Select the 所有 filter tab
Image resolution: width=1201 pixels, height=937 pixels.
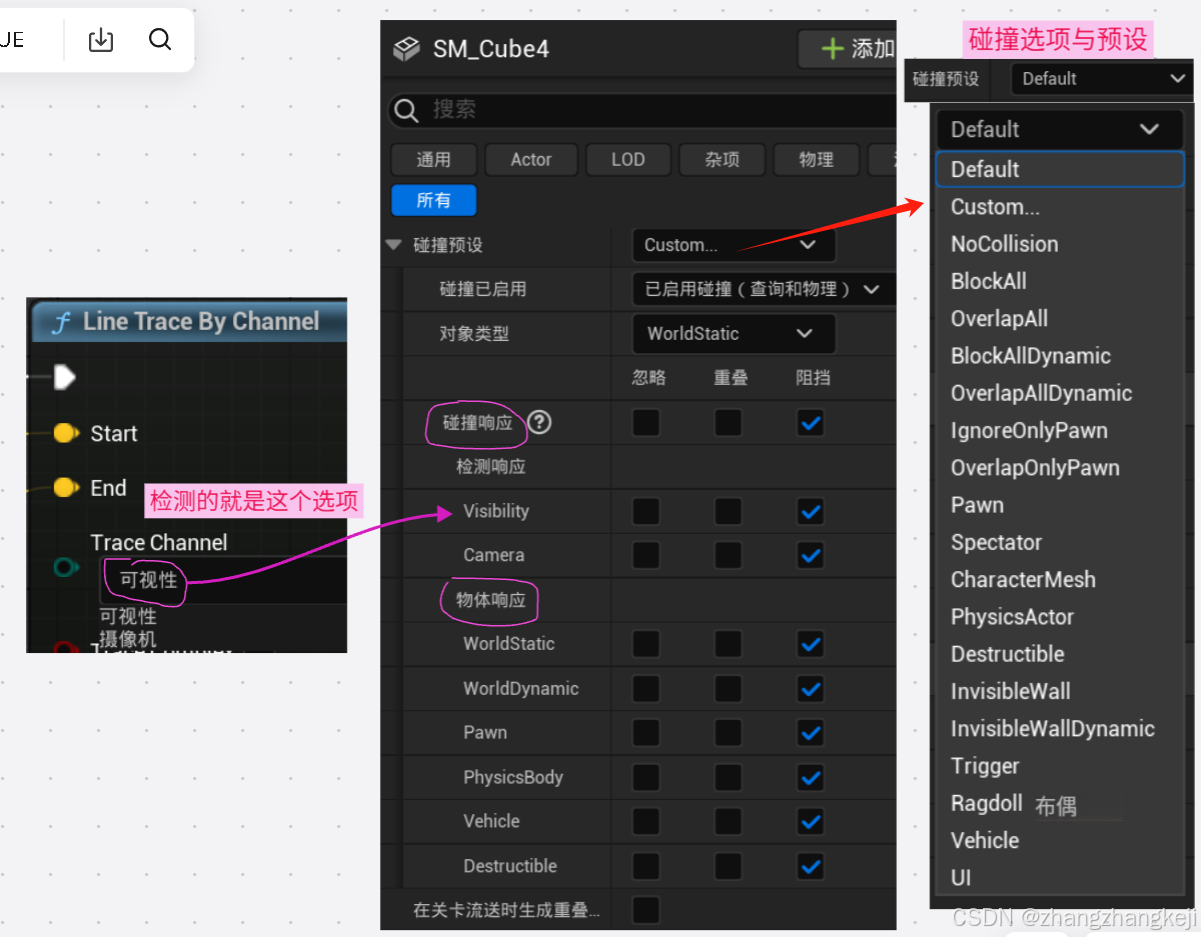433,200
